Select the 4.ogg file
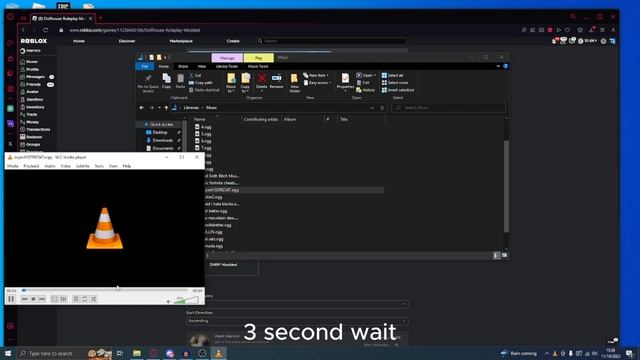This screenshot has width=640, height=360. tap(206, 127)
